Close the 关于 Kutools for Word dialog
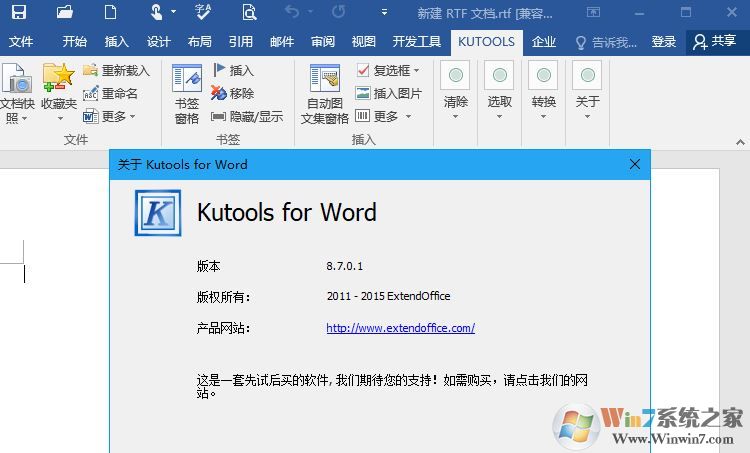Screen dimensions: 750x453 pos(634,164)
